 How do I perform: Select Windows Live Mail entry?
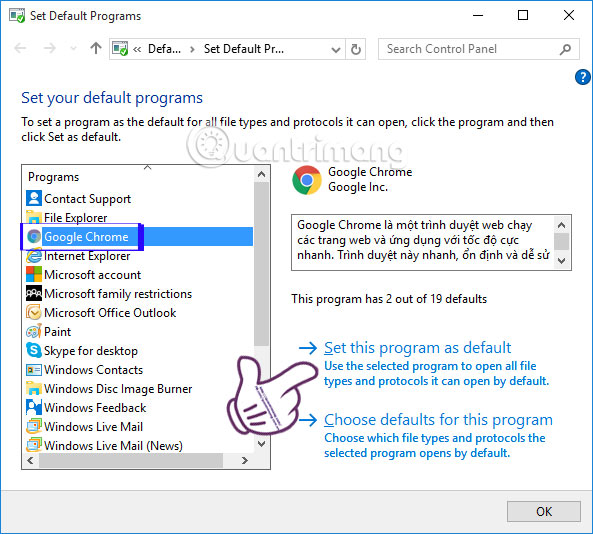click(x=93, y=427)
